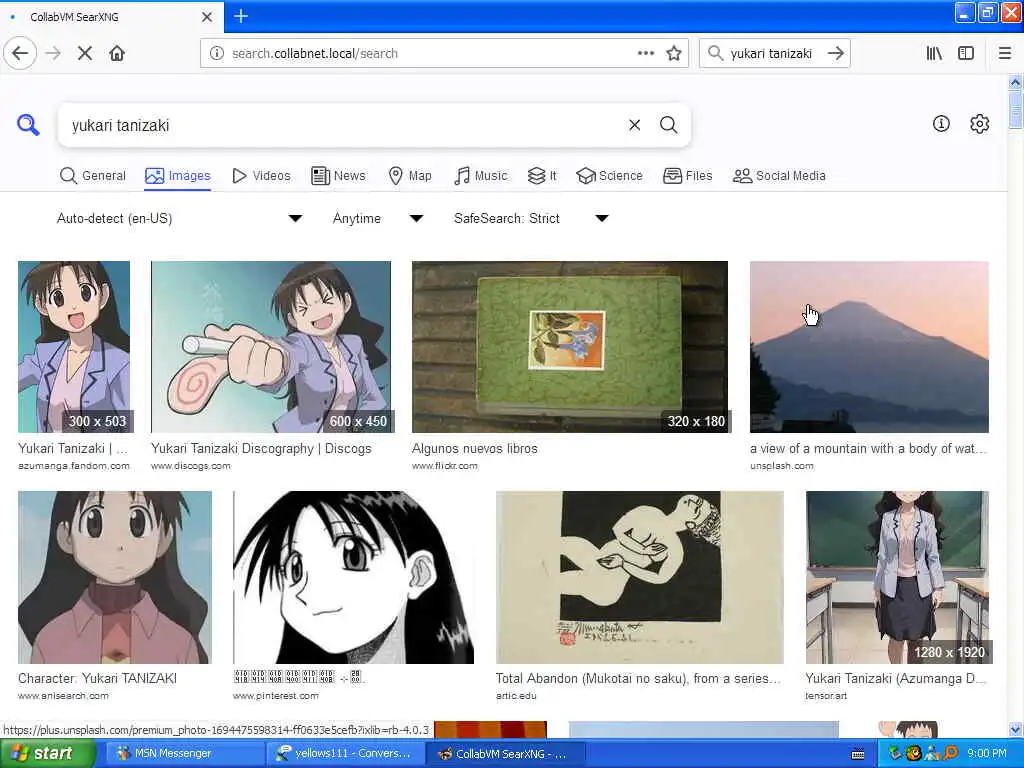Expand the SafeSearch: Strict dropdown
The image size is (1024, 768).
click(531, 218)
